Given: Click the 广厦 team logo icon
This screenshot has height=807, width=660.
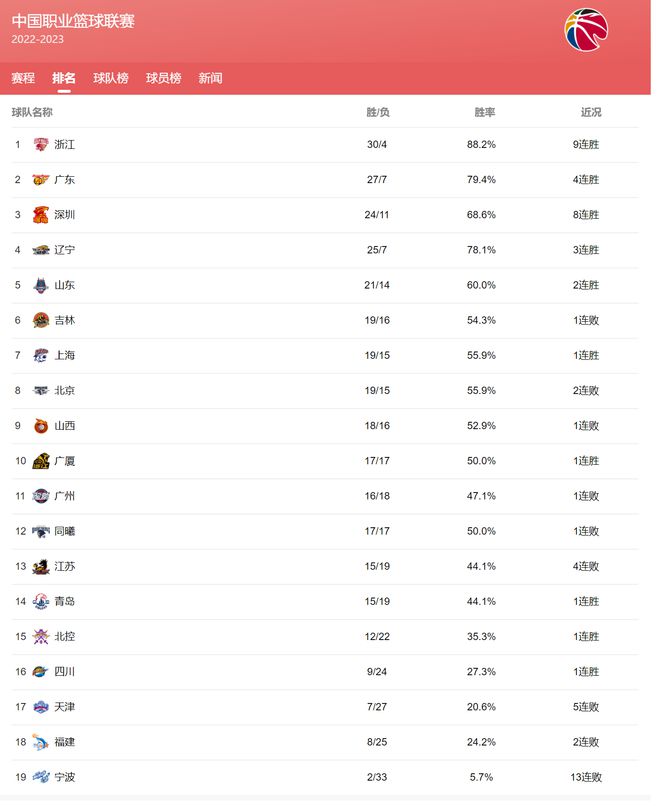Looking at the screenshot, I should coord(41,461).
